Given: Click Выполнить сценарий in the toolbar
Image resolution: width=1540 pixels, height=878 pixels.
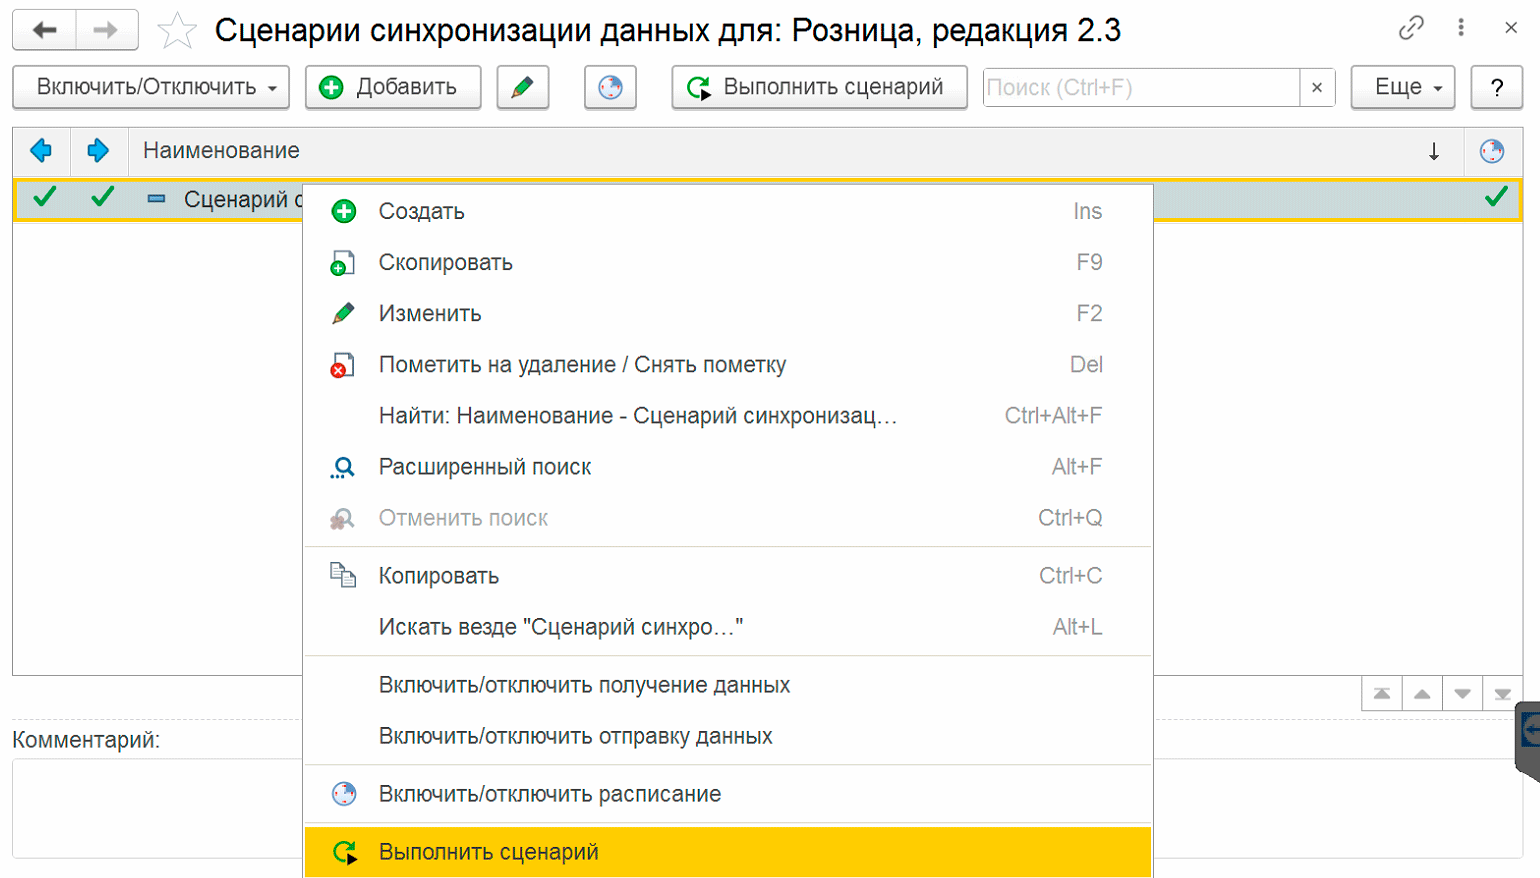Looking at the screenshot, I should 819,87.
